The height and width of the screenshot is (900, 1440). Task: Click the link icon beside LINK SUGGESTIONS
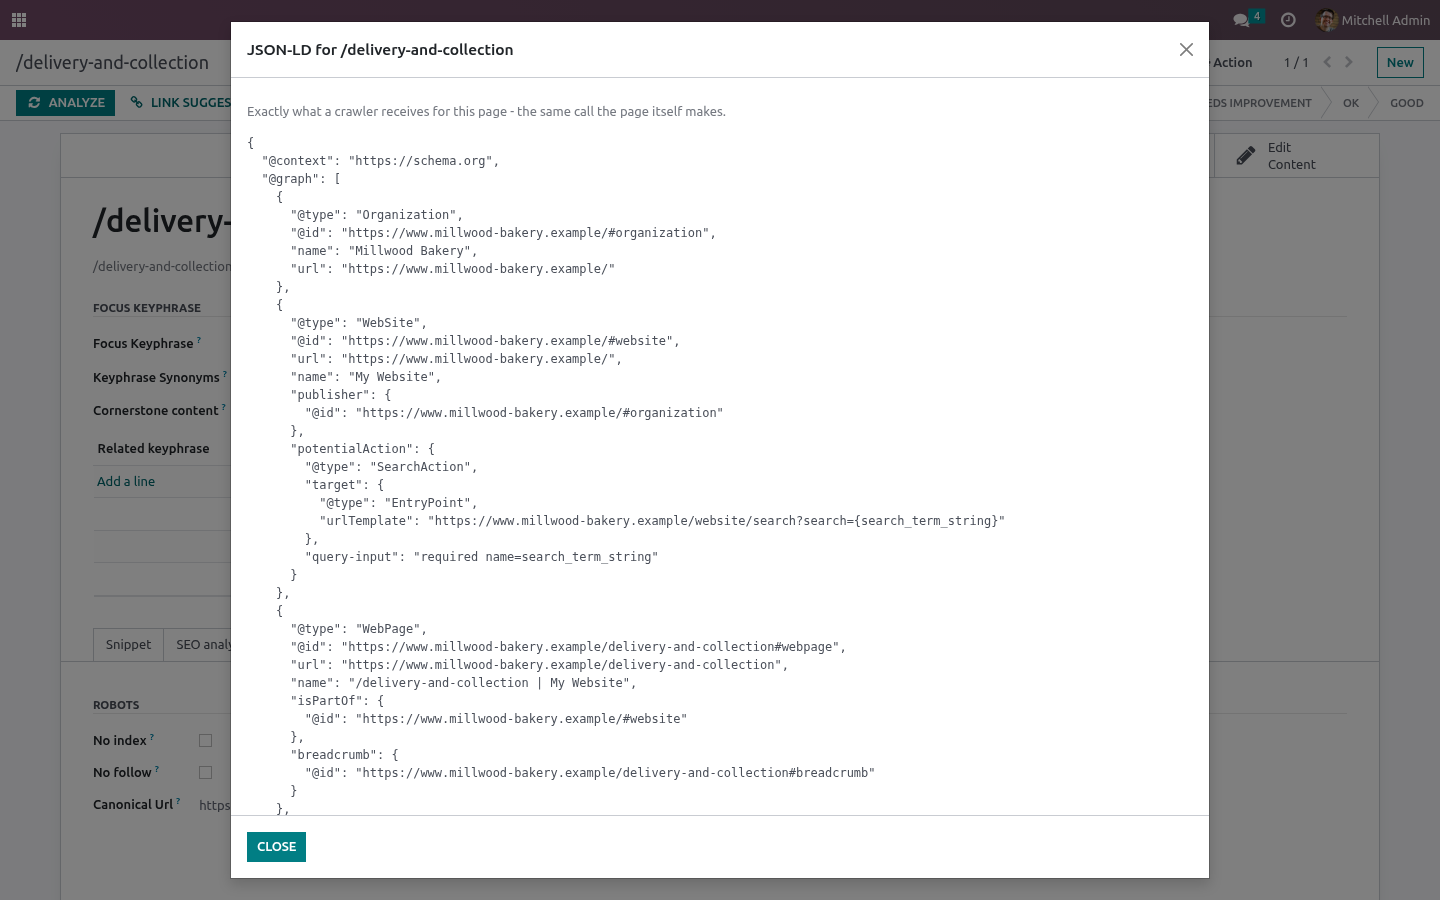pyautogui.click(x=137, y=103)
